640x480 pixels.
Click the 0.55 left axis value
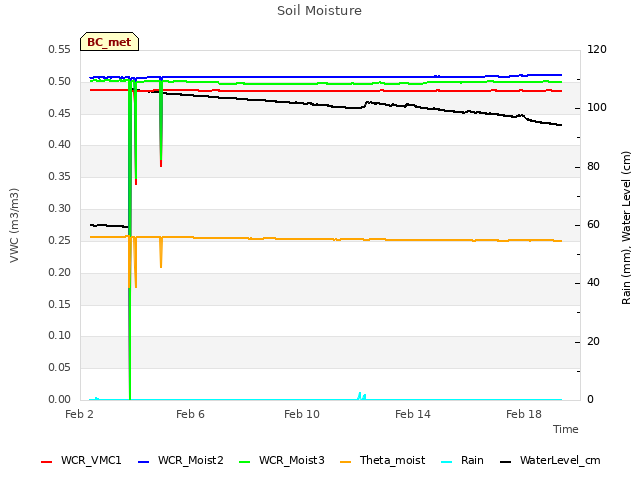[59, 50]
